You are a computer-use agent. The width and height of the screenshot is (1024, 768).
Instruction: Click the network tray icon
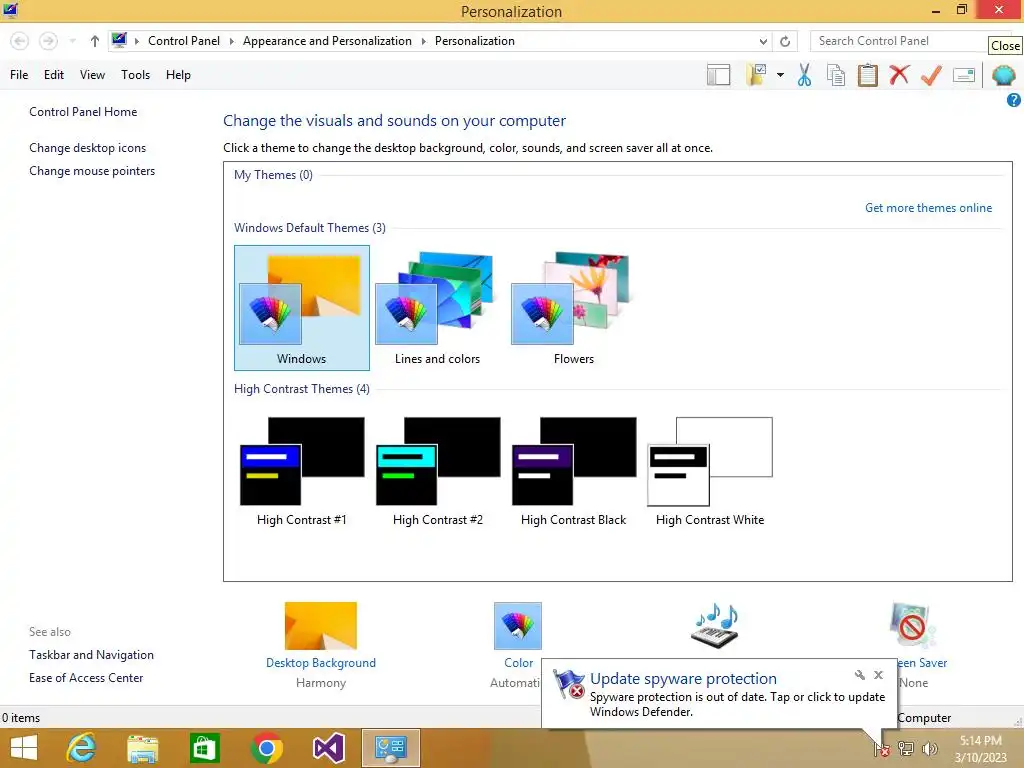tap(906, 749)
